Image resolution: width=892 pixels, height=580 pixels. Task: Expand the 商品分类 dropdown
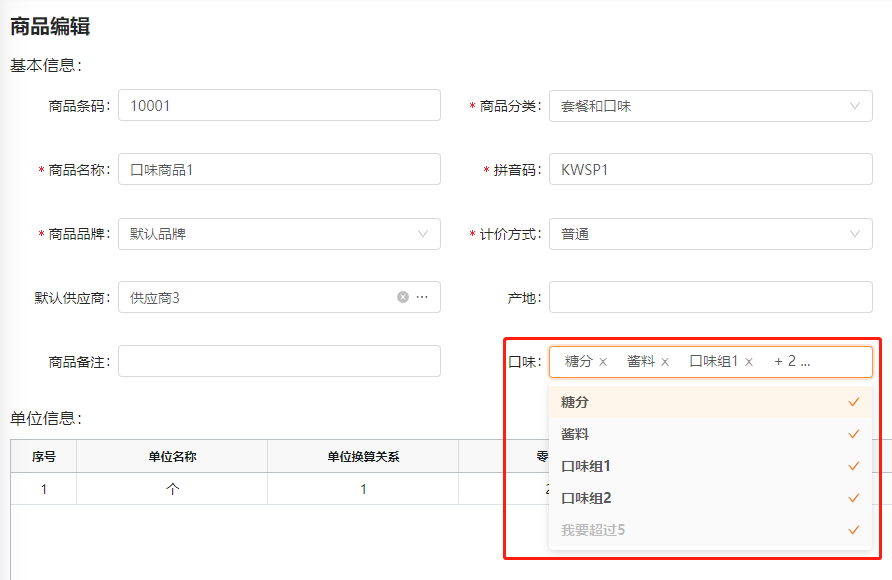pyautogui.click(x=711, y=106)
